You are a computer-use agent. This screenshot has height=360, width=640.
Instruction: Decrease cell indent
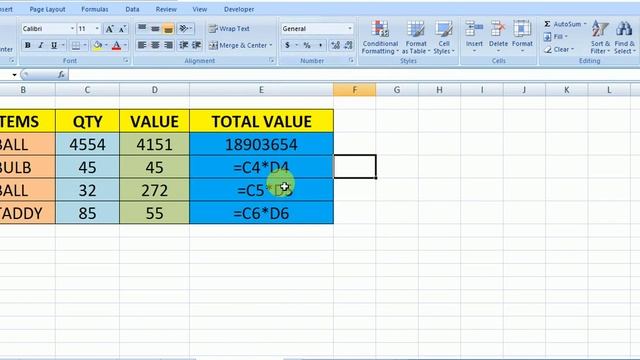pos(184,45)
